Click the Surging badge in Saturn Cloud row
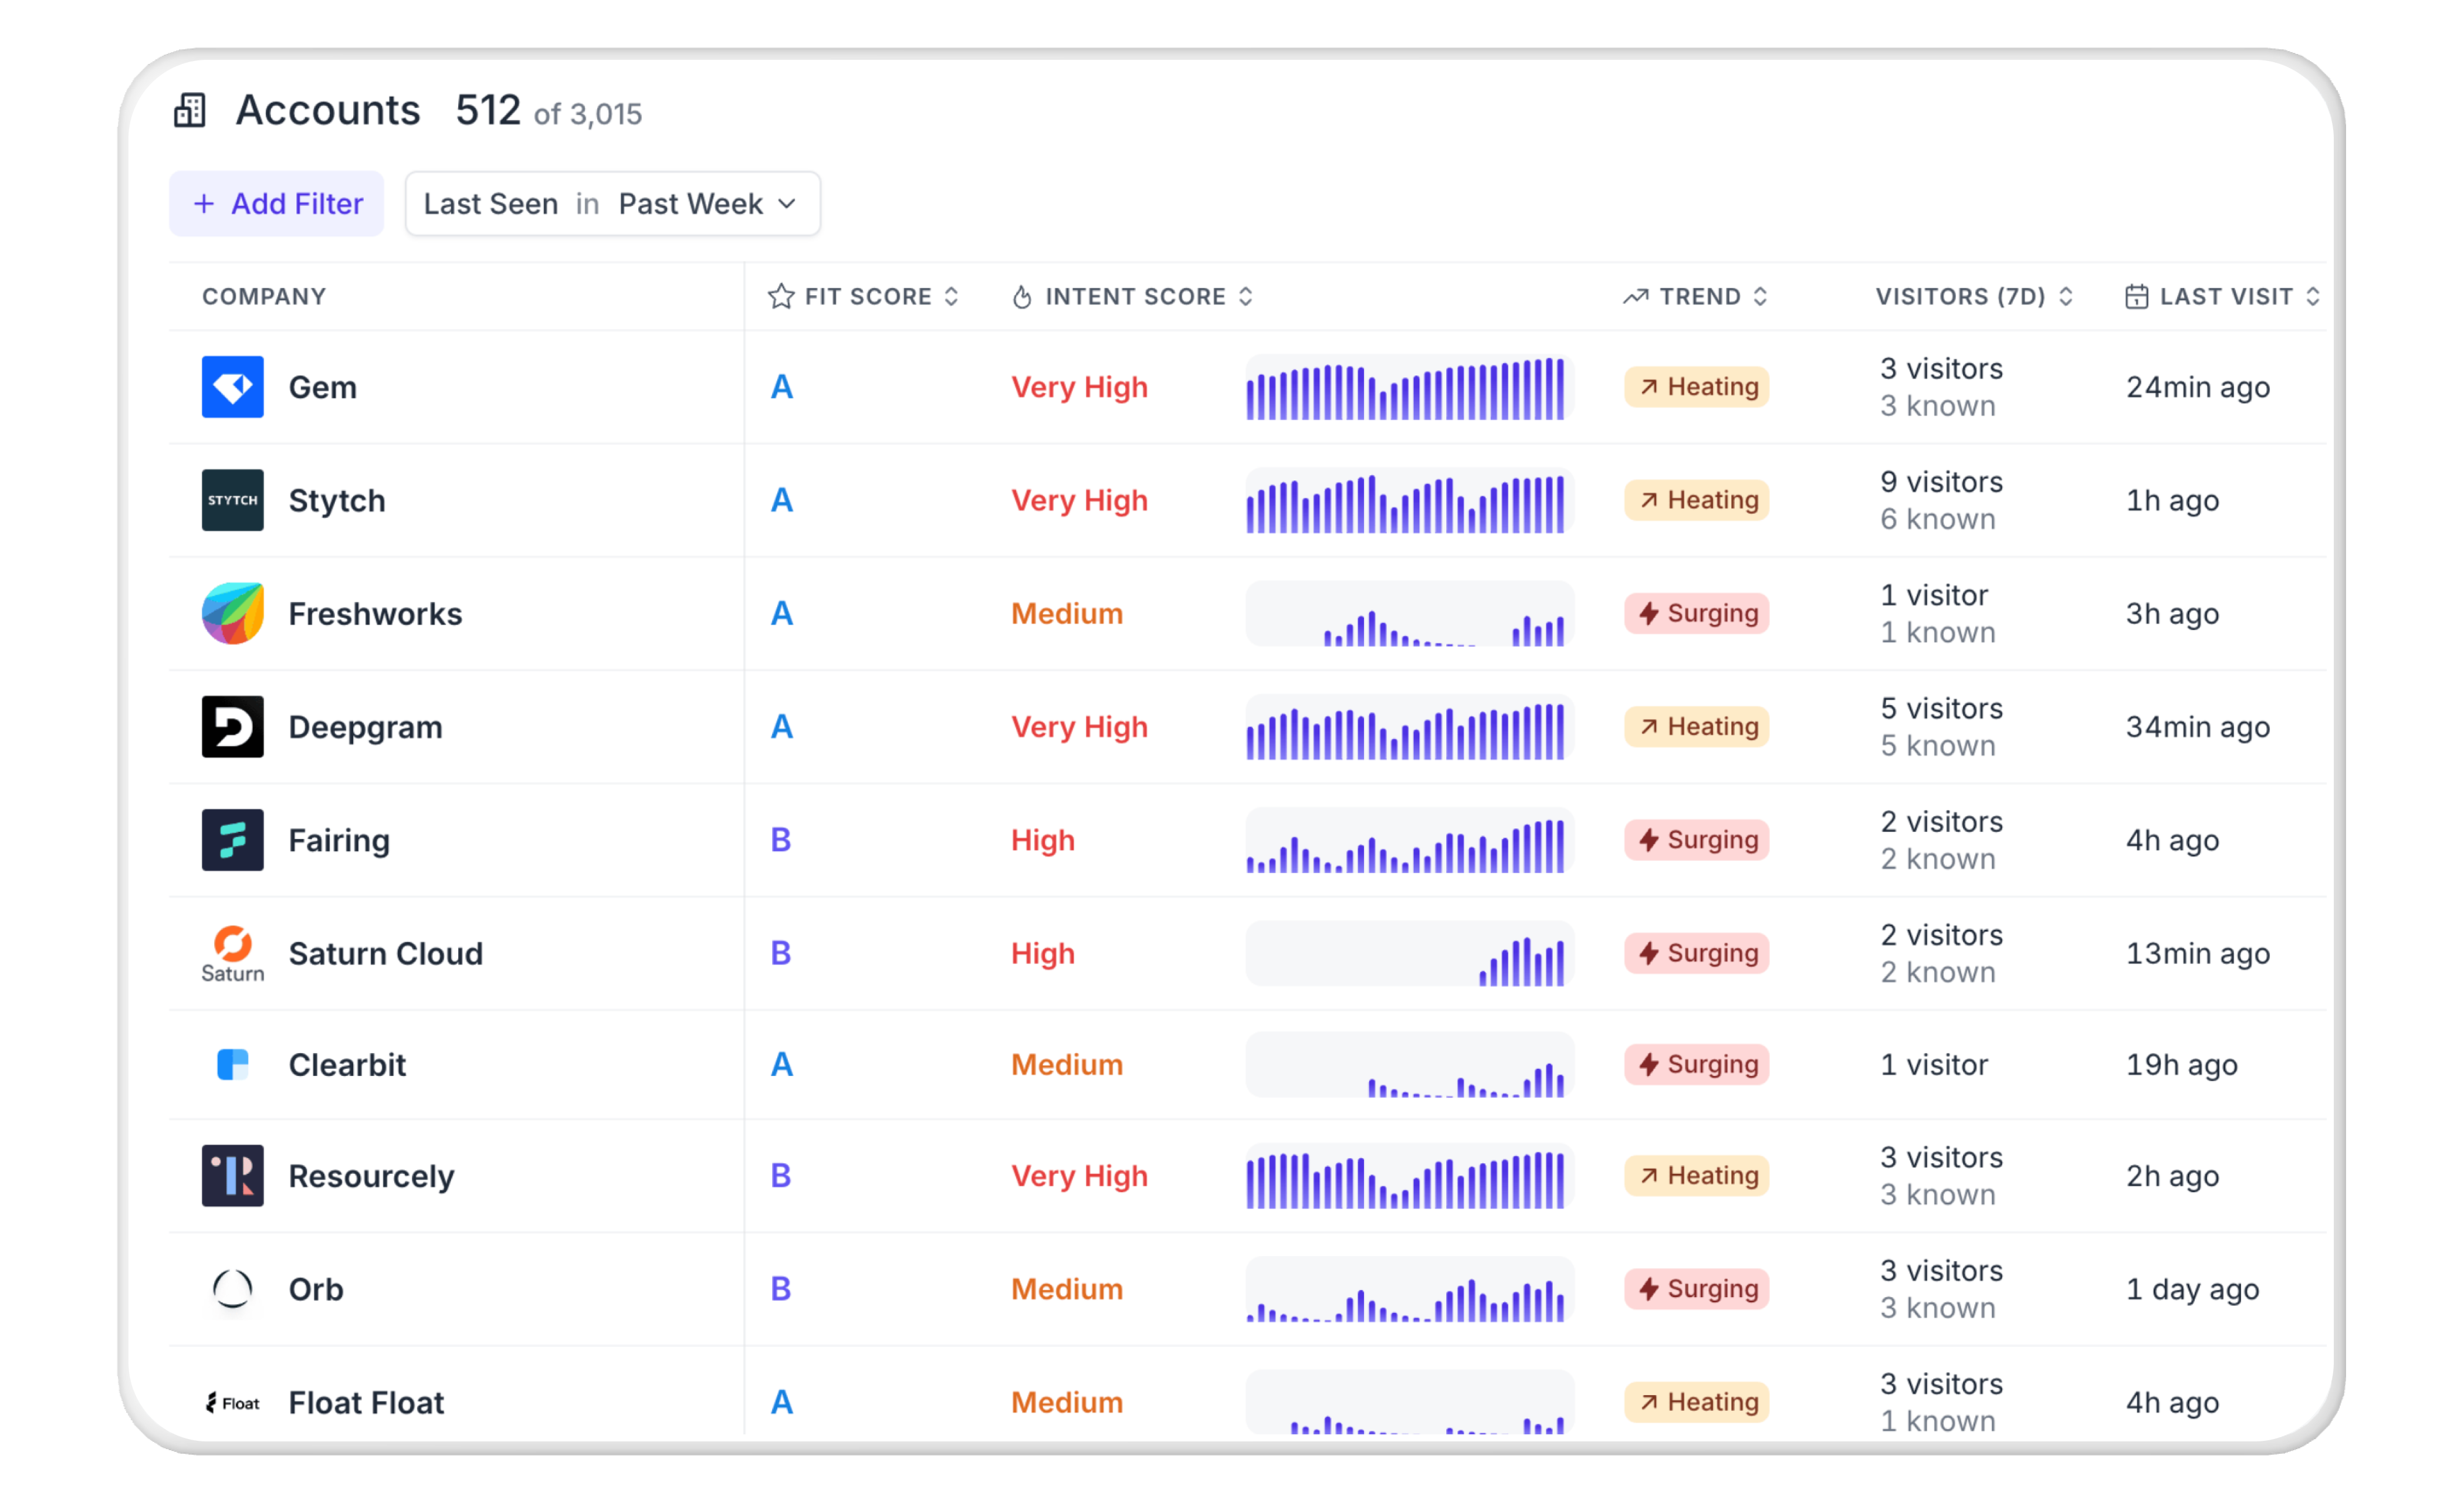The image size is (2464, 1503). pos(1697,954)
